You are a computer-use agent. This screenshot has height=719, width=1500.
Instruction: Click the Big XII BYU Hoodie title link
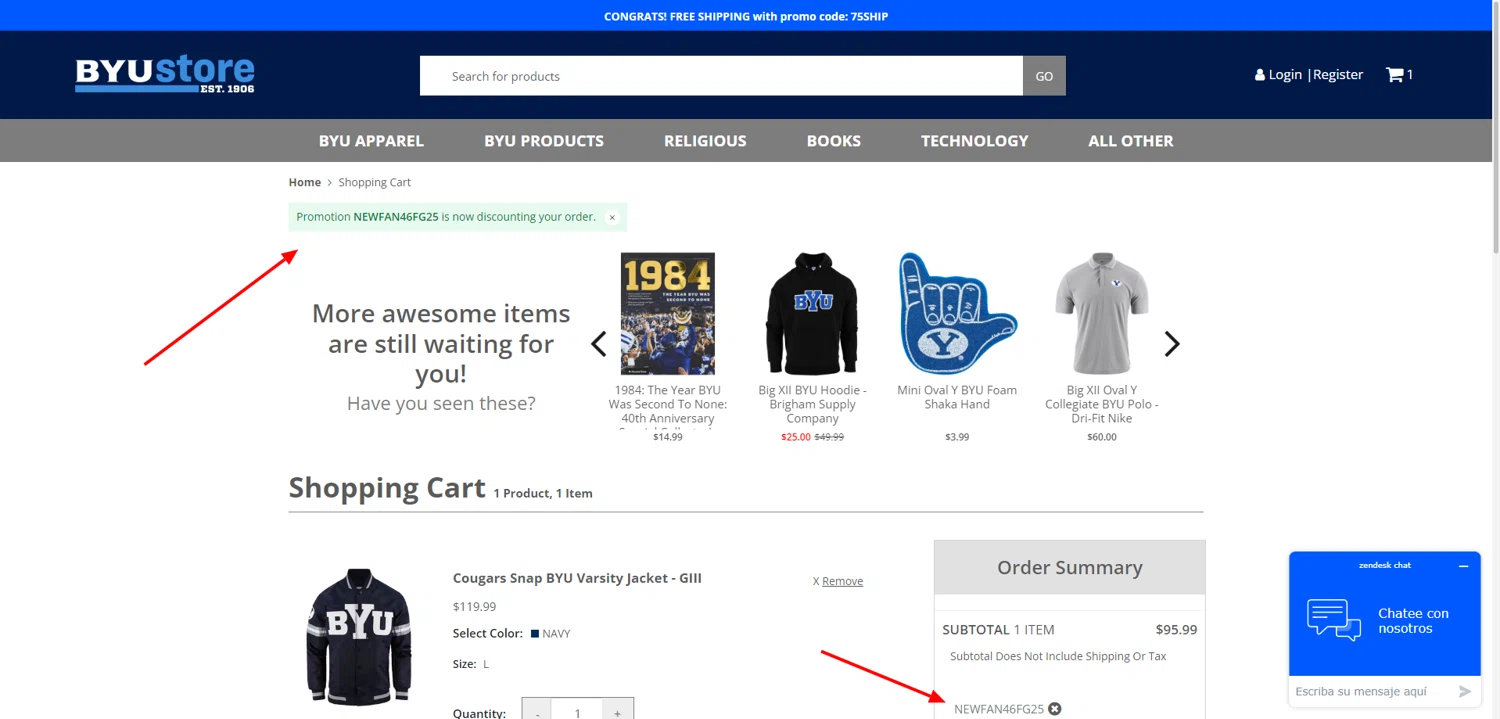[812, 404]
